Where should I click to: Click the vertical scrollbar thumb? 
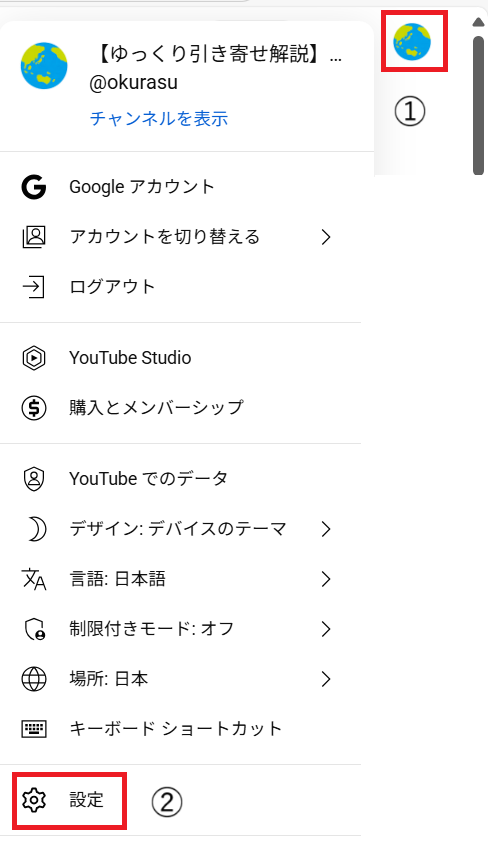click(479, 105)
